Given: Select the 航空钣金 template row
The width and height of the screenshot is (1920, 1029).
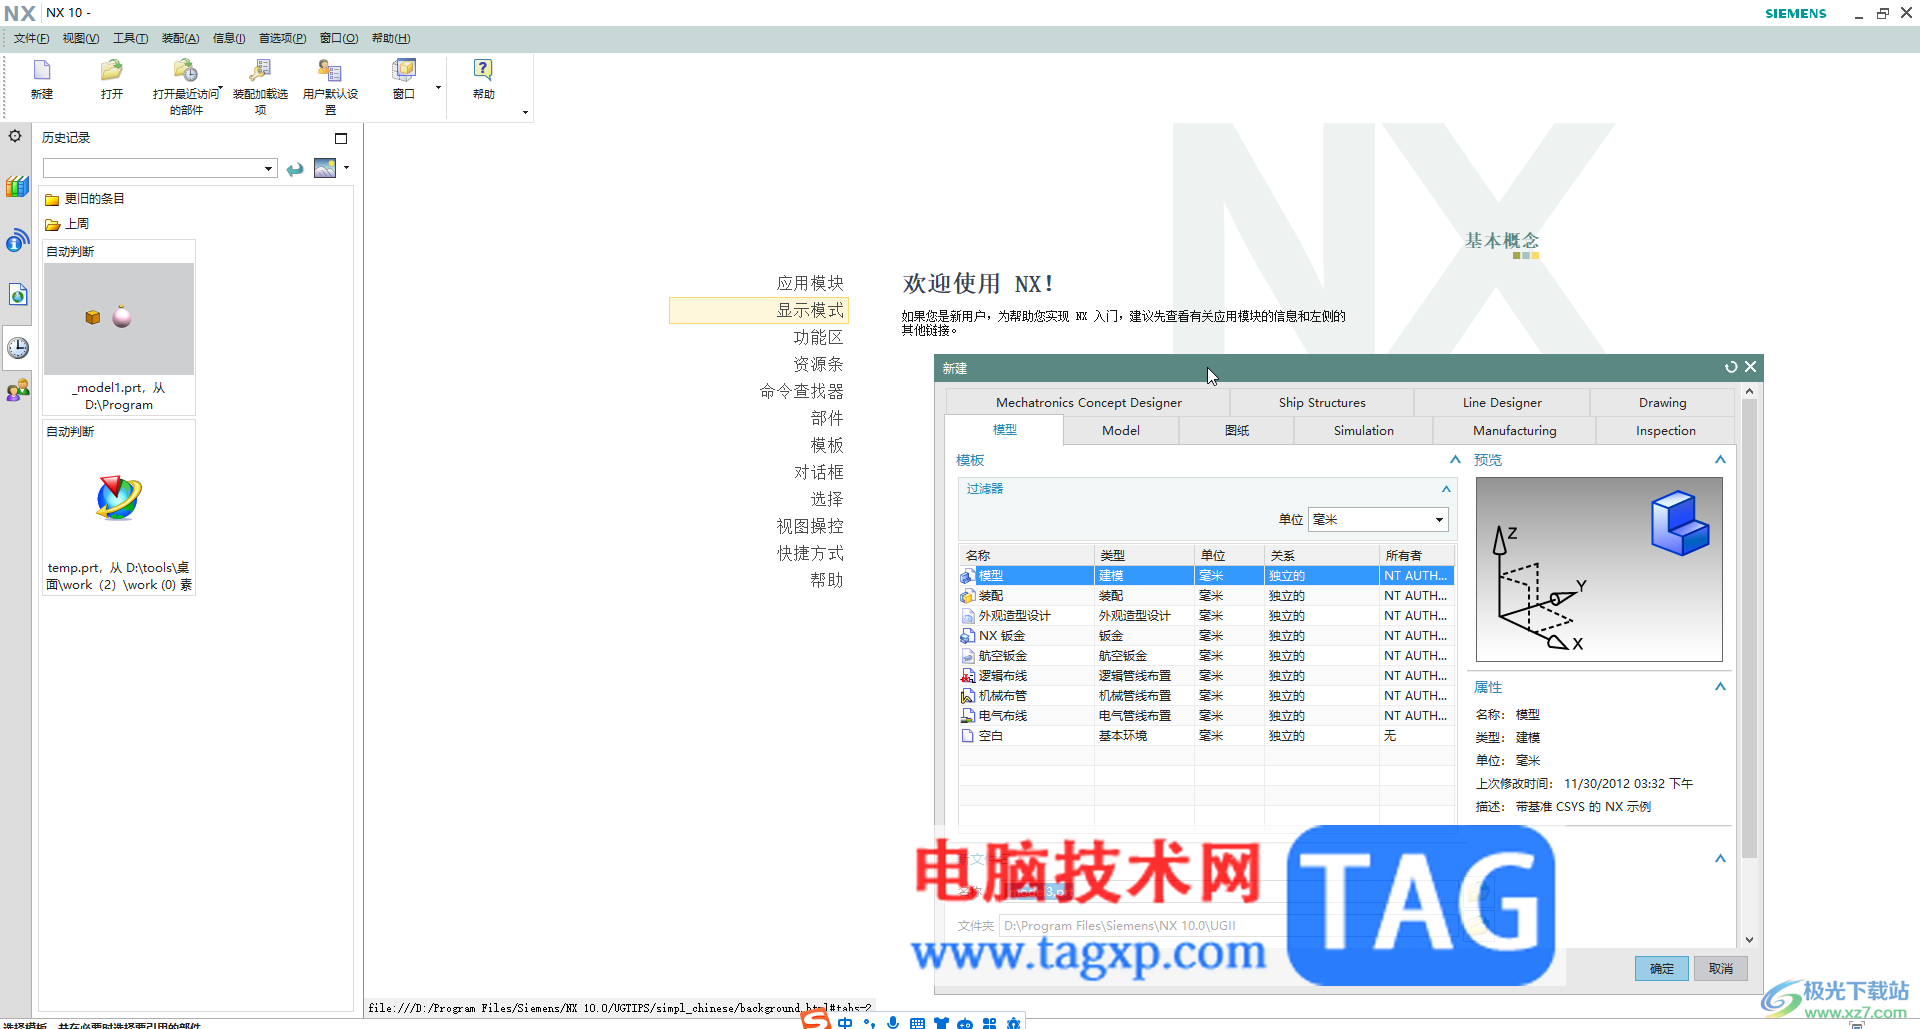Looking at the screenshot, I should [1206, 656].
